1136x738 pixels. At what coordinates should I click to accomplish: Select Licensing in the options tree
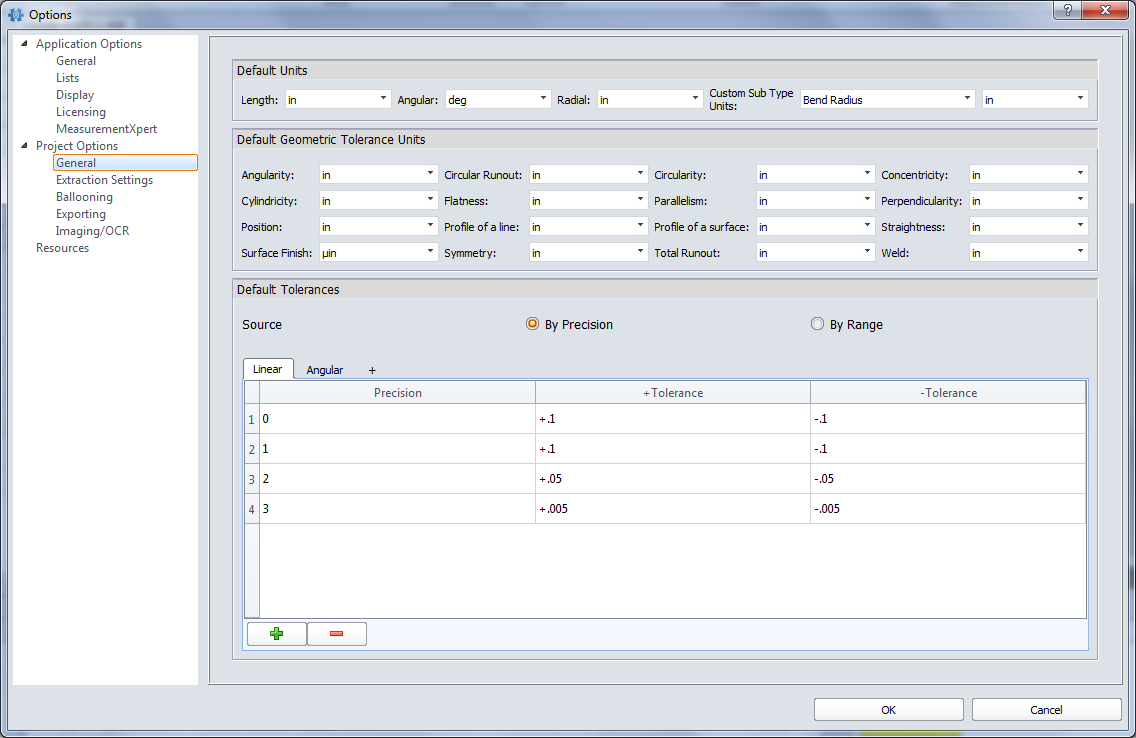coord(81,112)
